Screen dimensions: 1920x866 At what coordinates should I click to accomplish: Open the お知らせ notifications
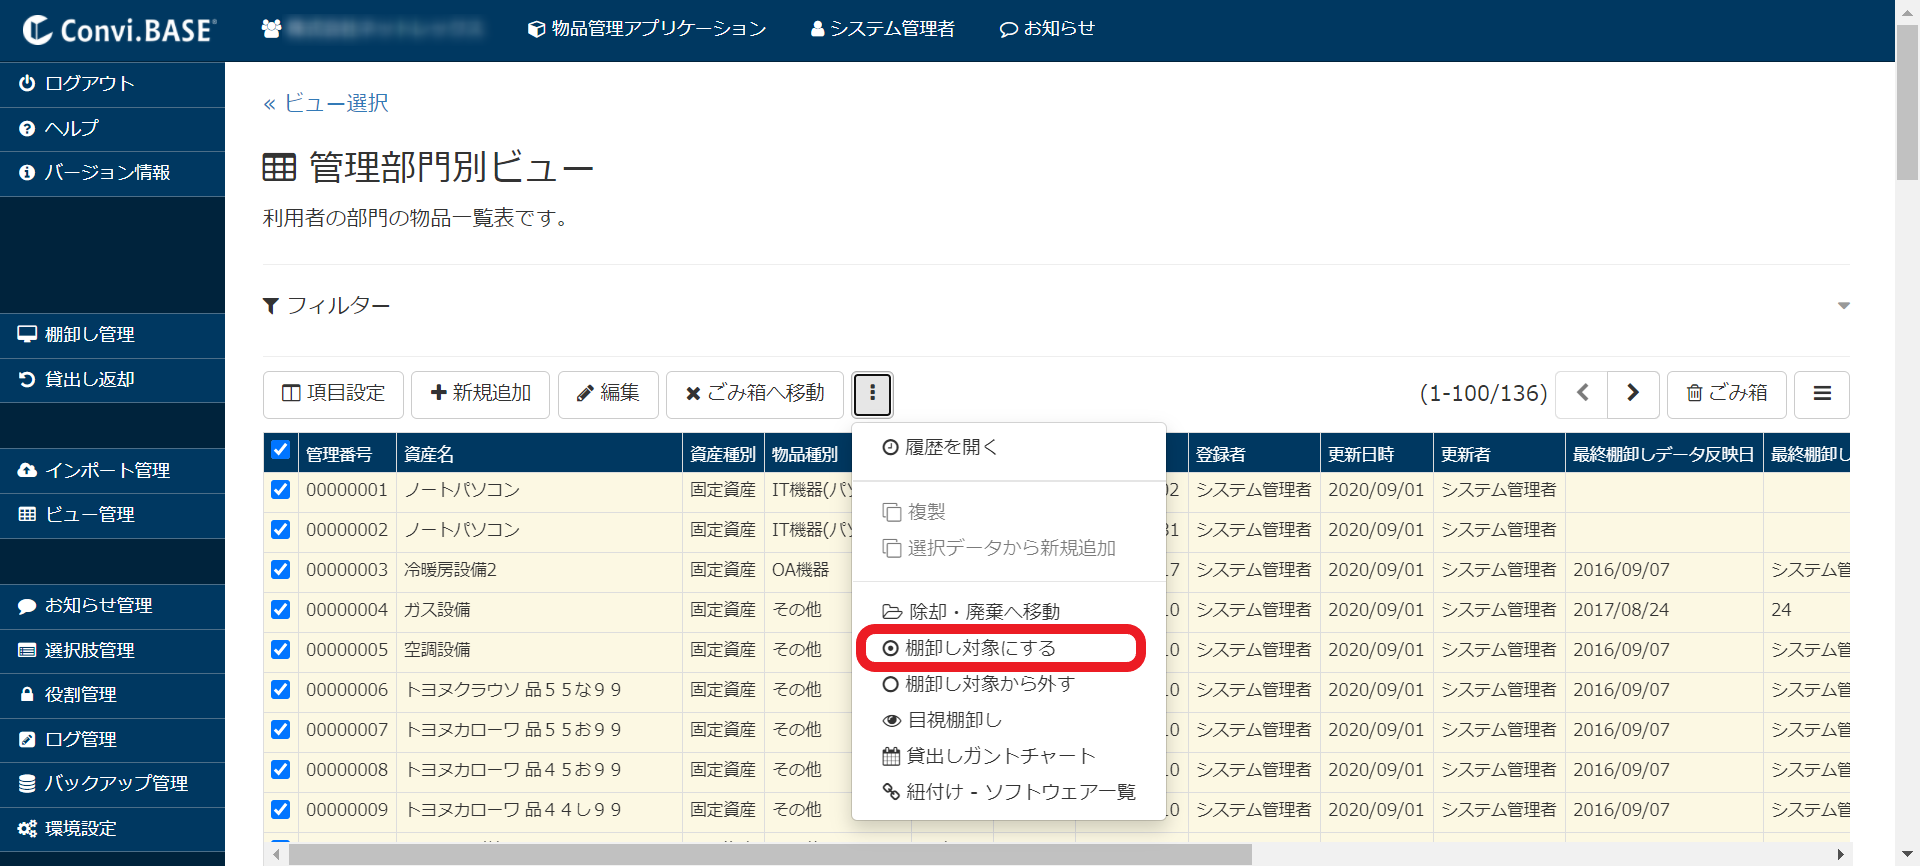click(x=1047, y=29)
